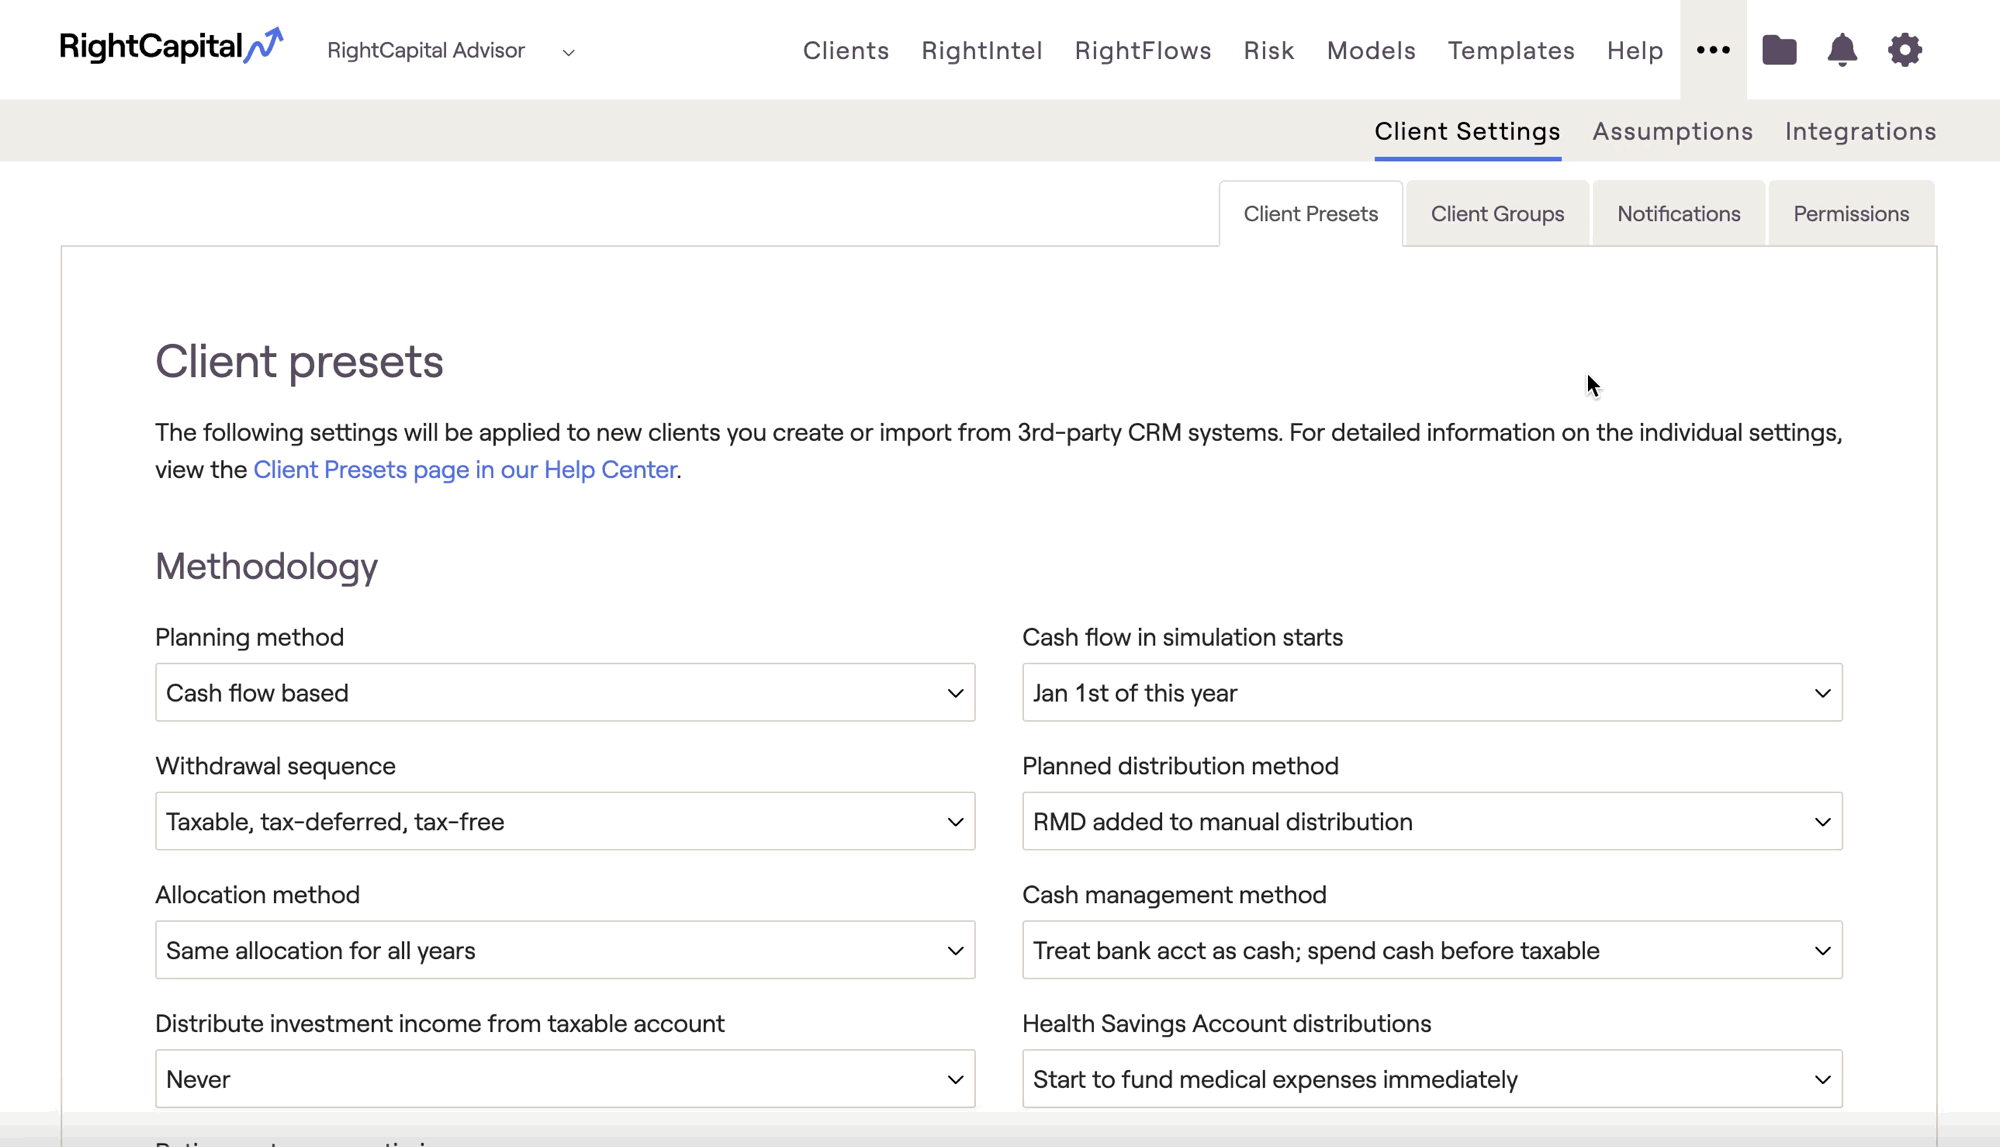The width and height of the screenshot is (2000, 1147).
Task: Open the Cash flow in simulation starts dropdown
Action: click(1432, 692)
